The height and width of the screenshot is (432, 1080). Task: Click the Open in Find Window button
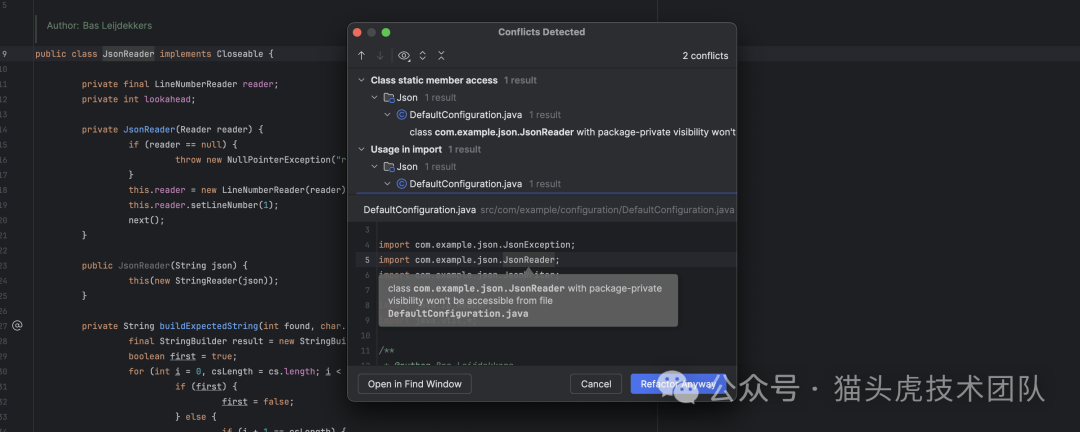414,384
